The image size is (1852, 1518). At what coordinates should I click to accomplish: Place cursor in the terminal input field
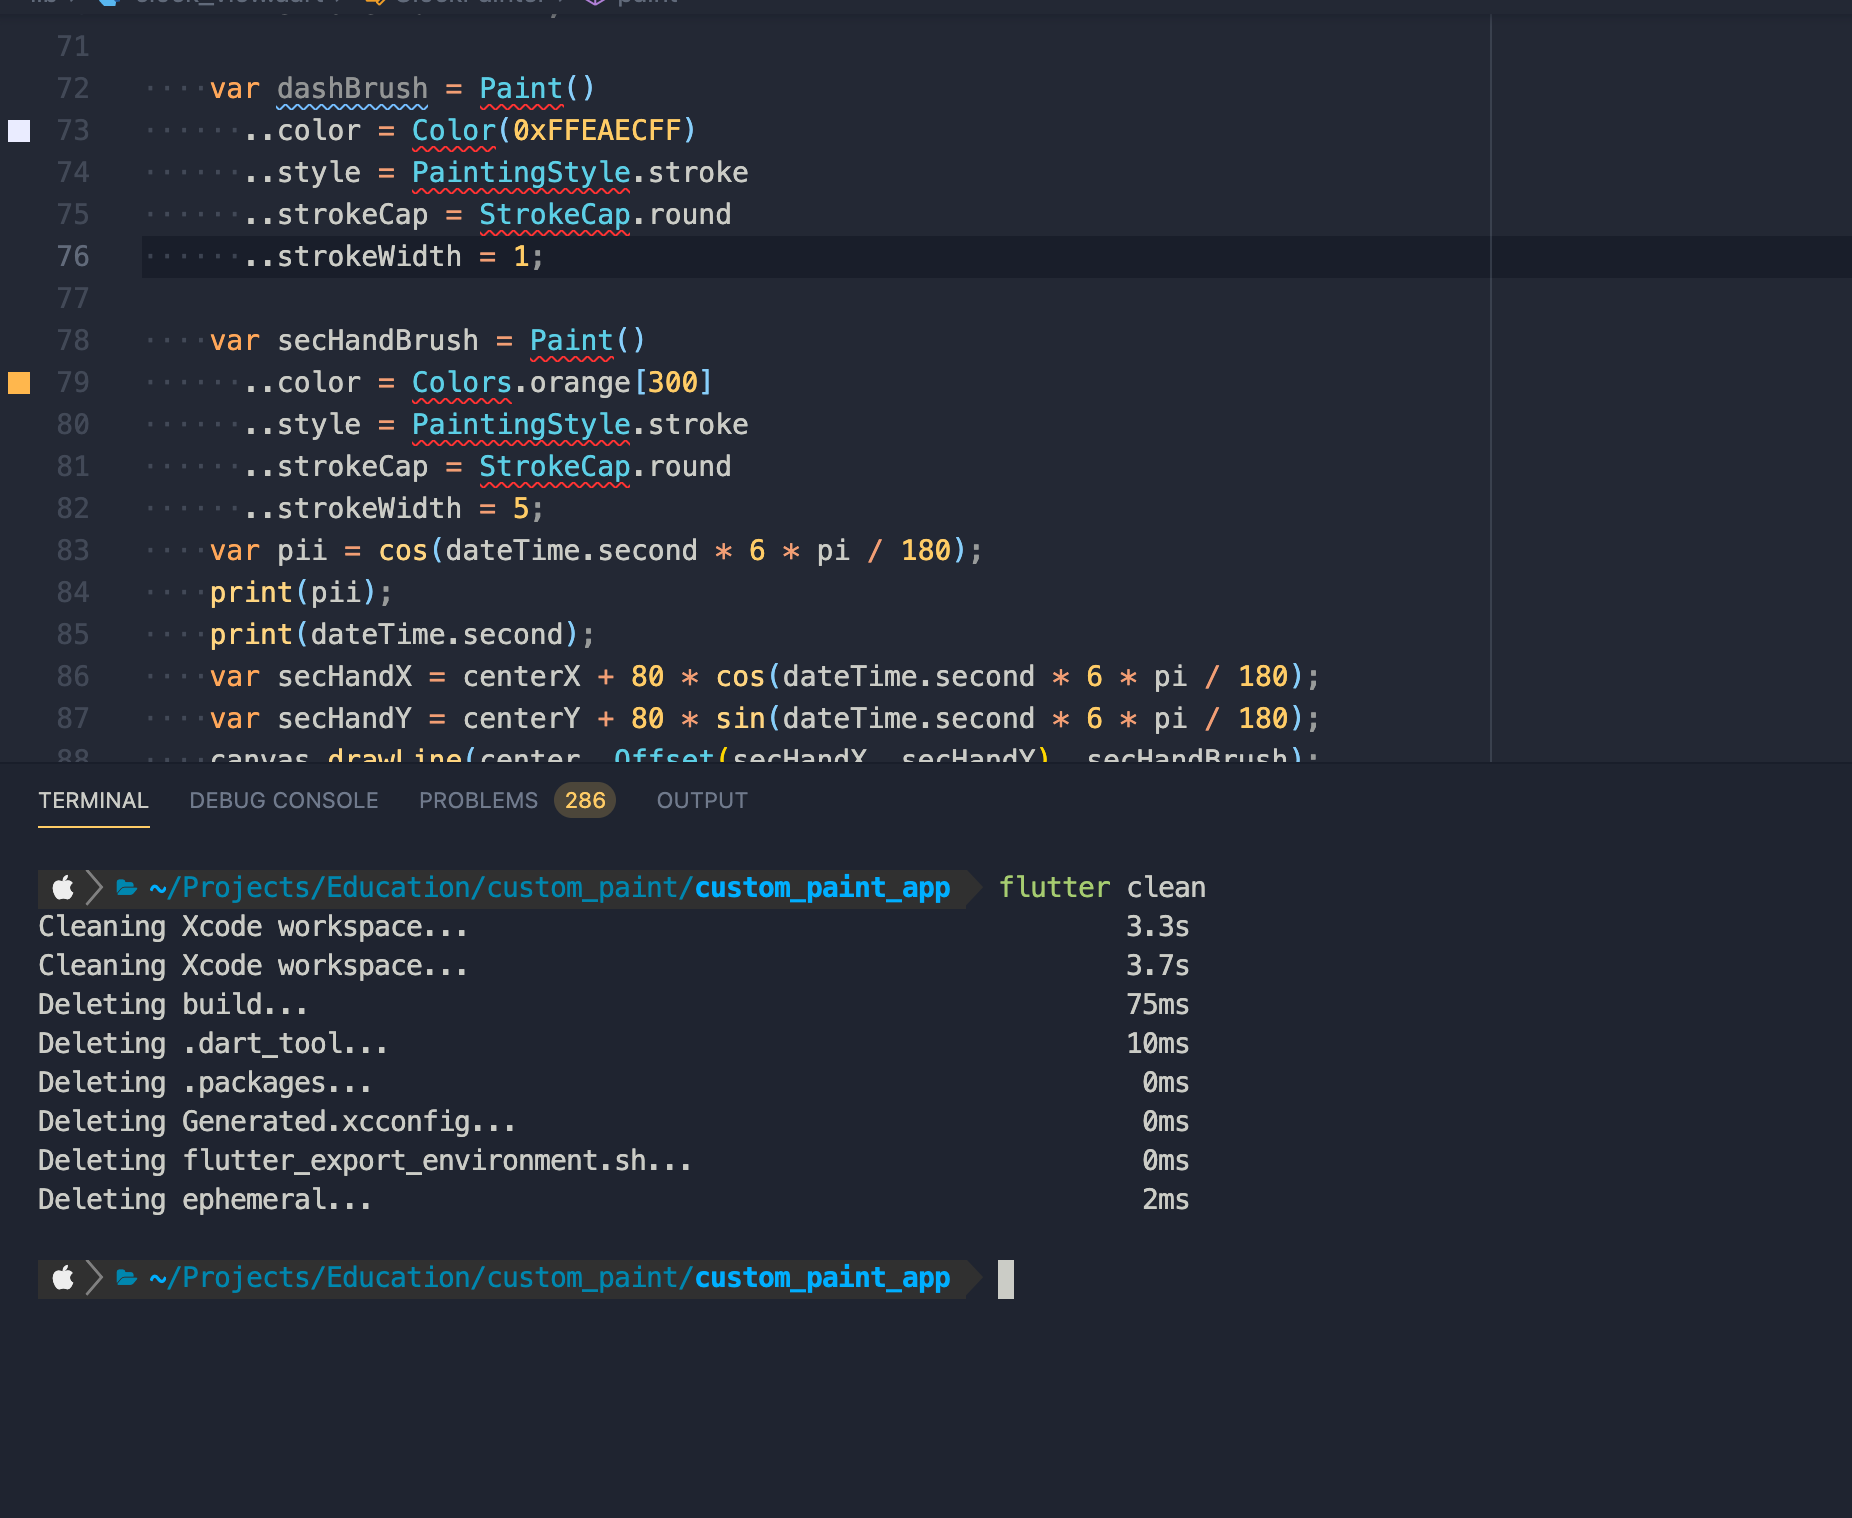(1004, 1277)
